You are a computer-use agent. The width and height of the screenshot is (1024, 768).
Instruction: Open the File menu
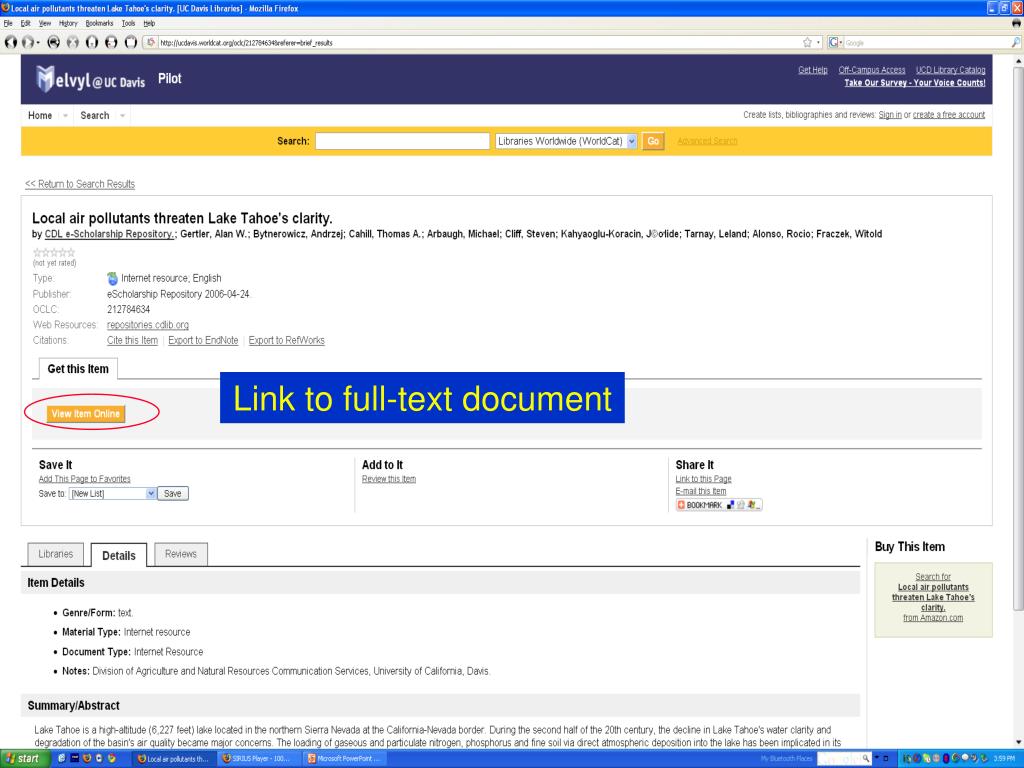pos(8,23)
